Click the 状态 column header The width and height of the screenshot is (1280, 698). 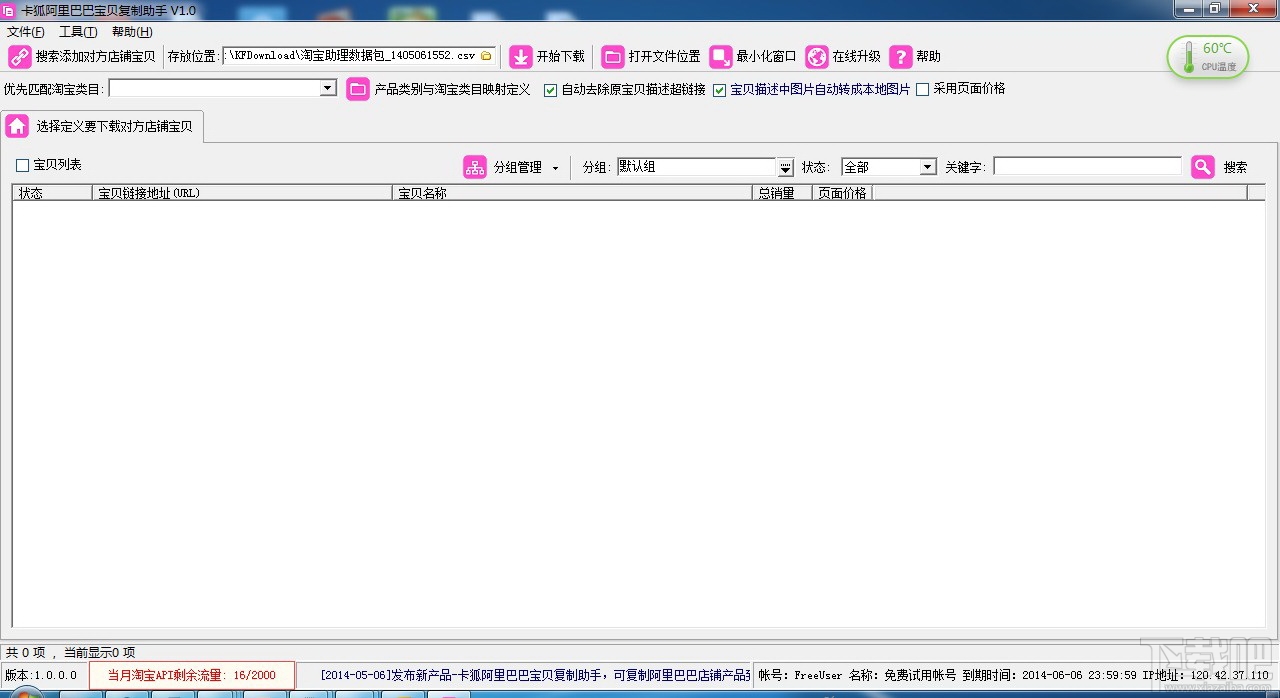(53, 193)
